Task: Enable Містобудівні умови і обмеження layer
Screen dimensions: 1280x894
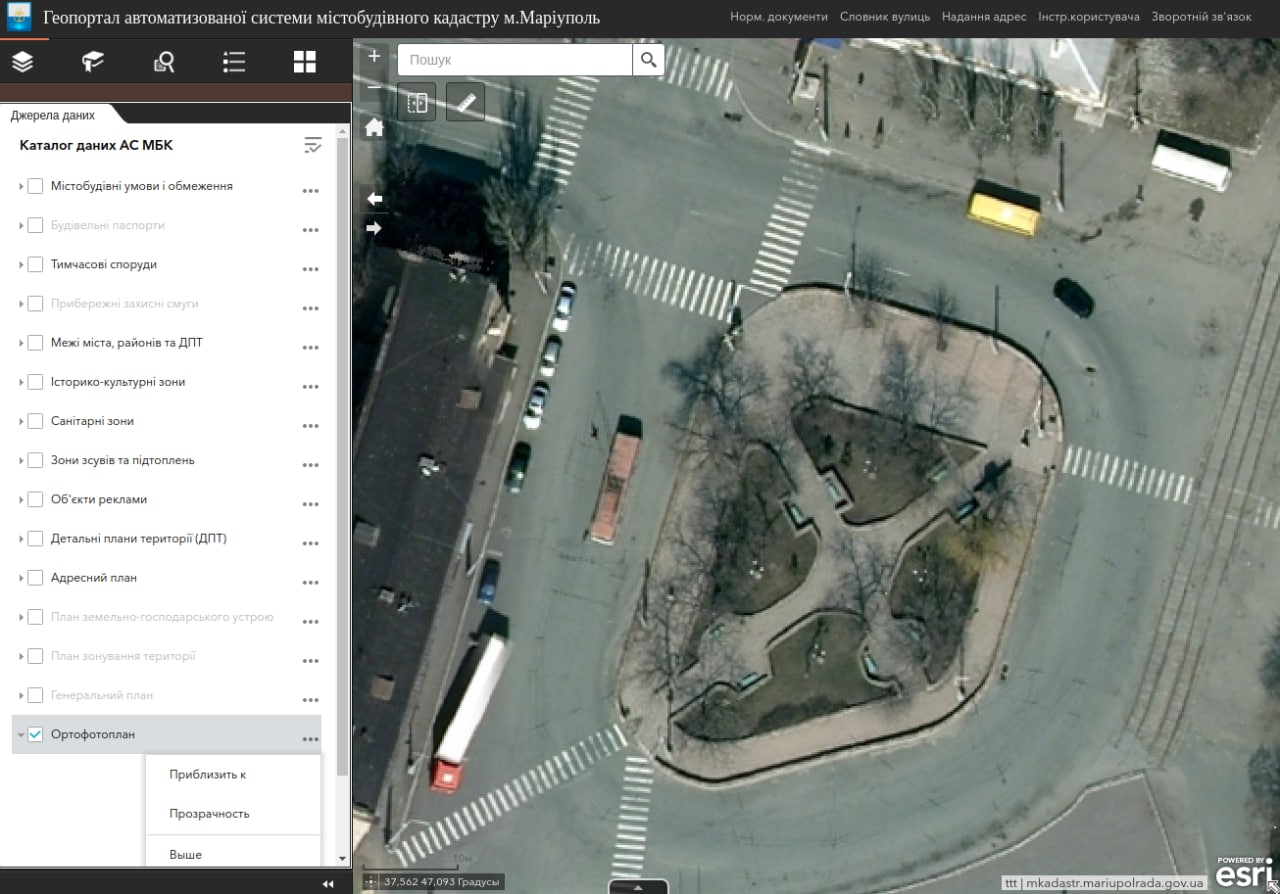Action: pos(35,186)
